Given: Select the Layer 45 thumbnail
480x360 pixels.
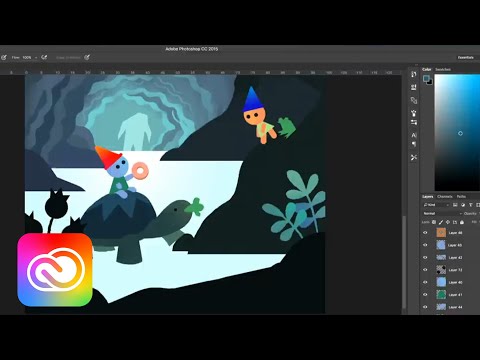Looking at the screenshot, I should coord(441,245).
